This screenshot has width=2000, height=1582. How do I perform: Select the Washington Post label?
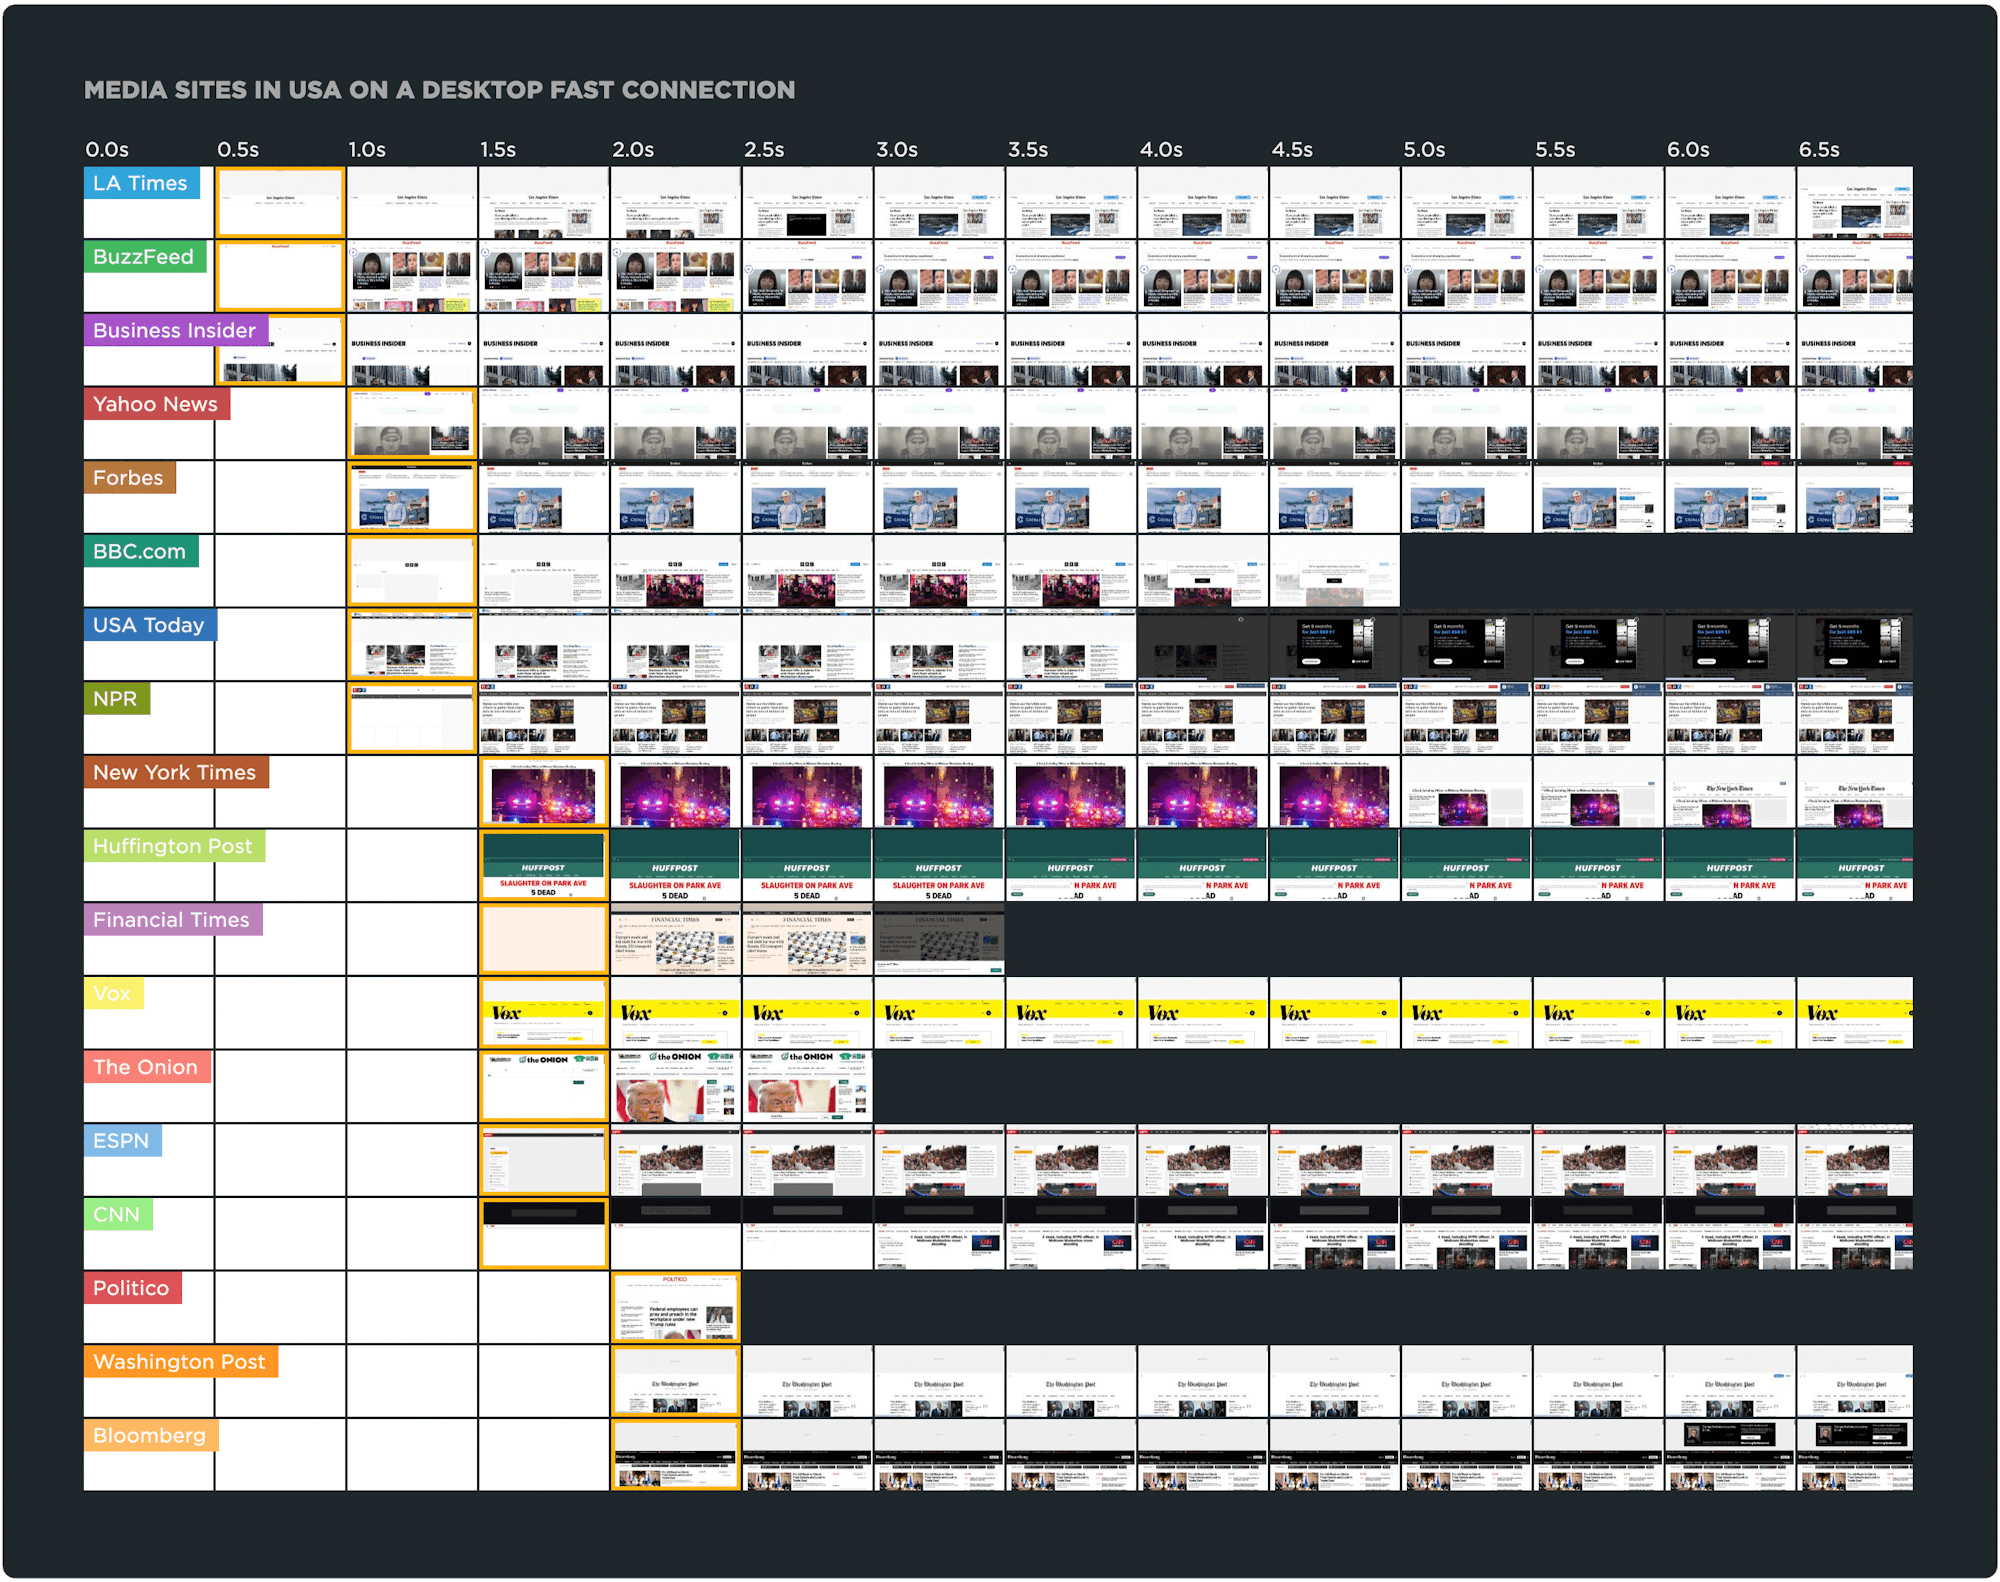tap(180, 1362)
